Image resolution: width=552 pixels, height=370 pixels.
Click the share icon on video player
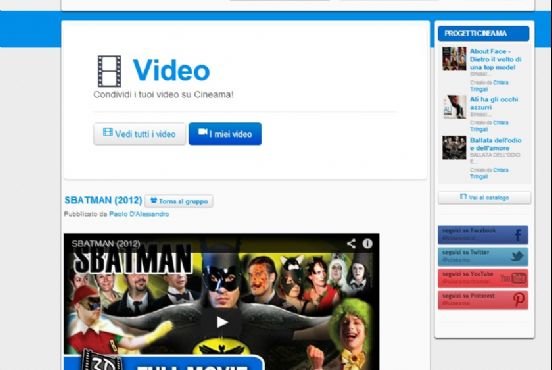351,244
